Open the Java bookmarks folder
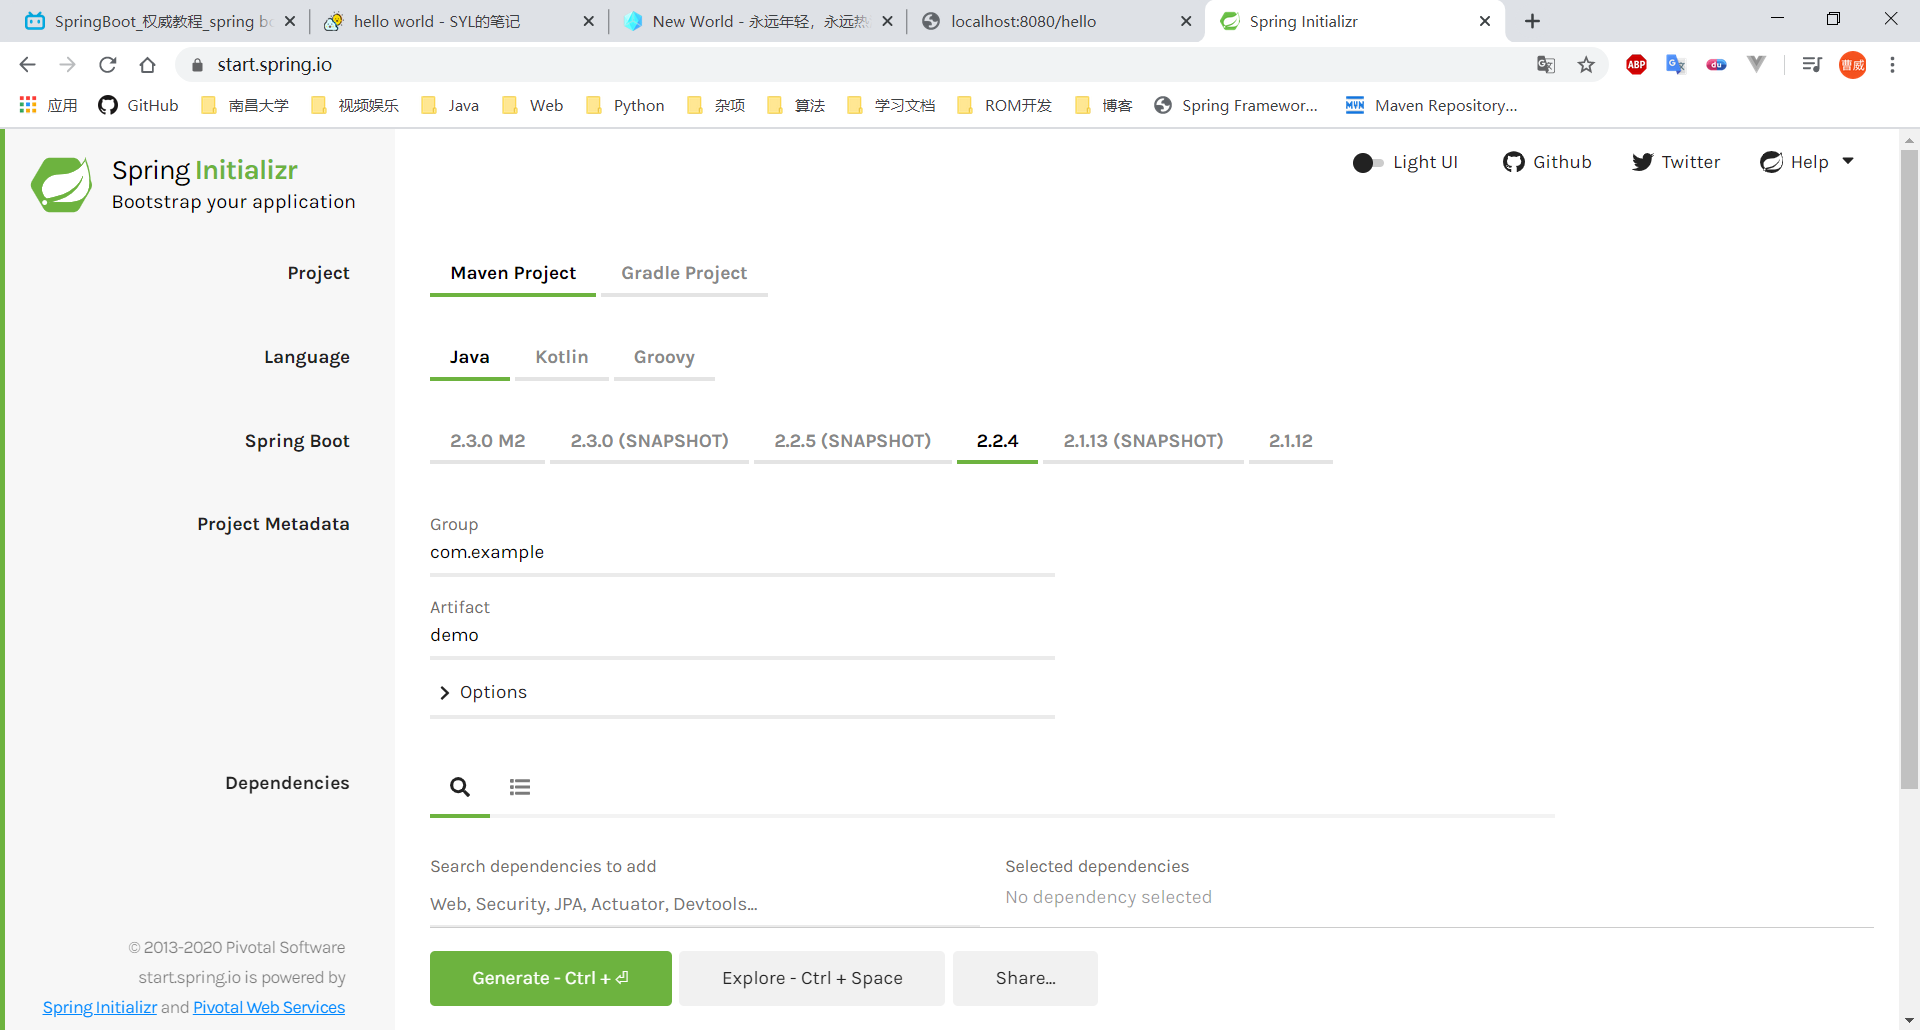The image size is (1920, 1030). 450,105
